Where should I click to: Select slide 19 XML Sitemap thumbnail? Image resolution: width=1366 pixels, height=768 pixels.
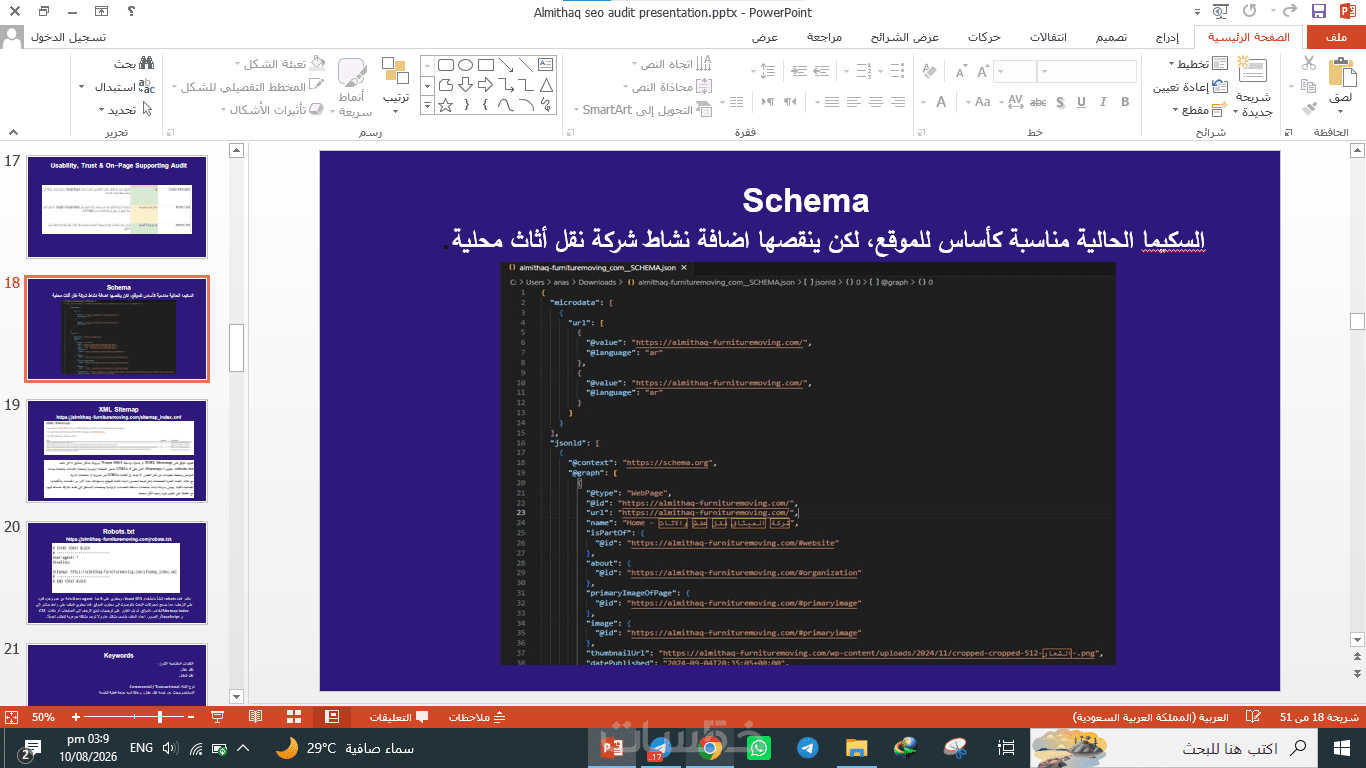(116, 449)
